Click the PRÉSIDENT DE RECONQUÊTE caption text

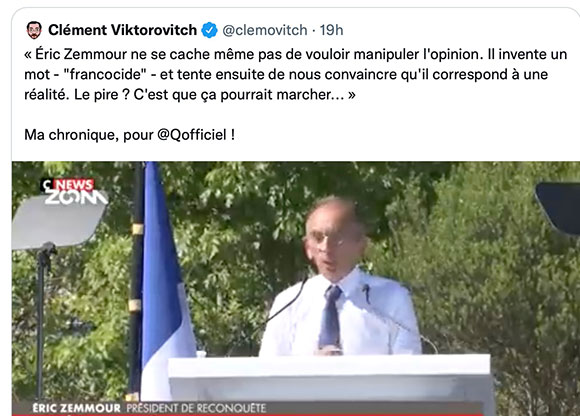tap(196, 408)
